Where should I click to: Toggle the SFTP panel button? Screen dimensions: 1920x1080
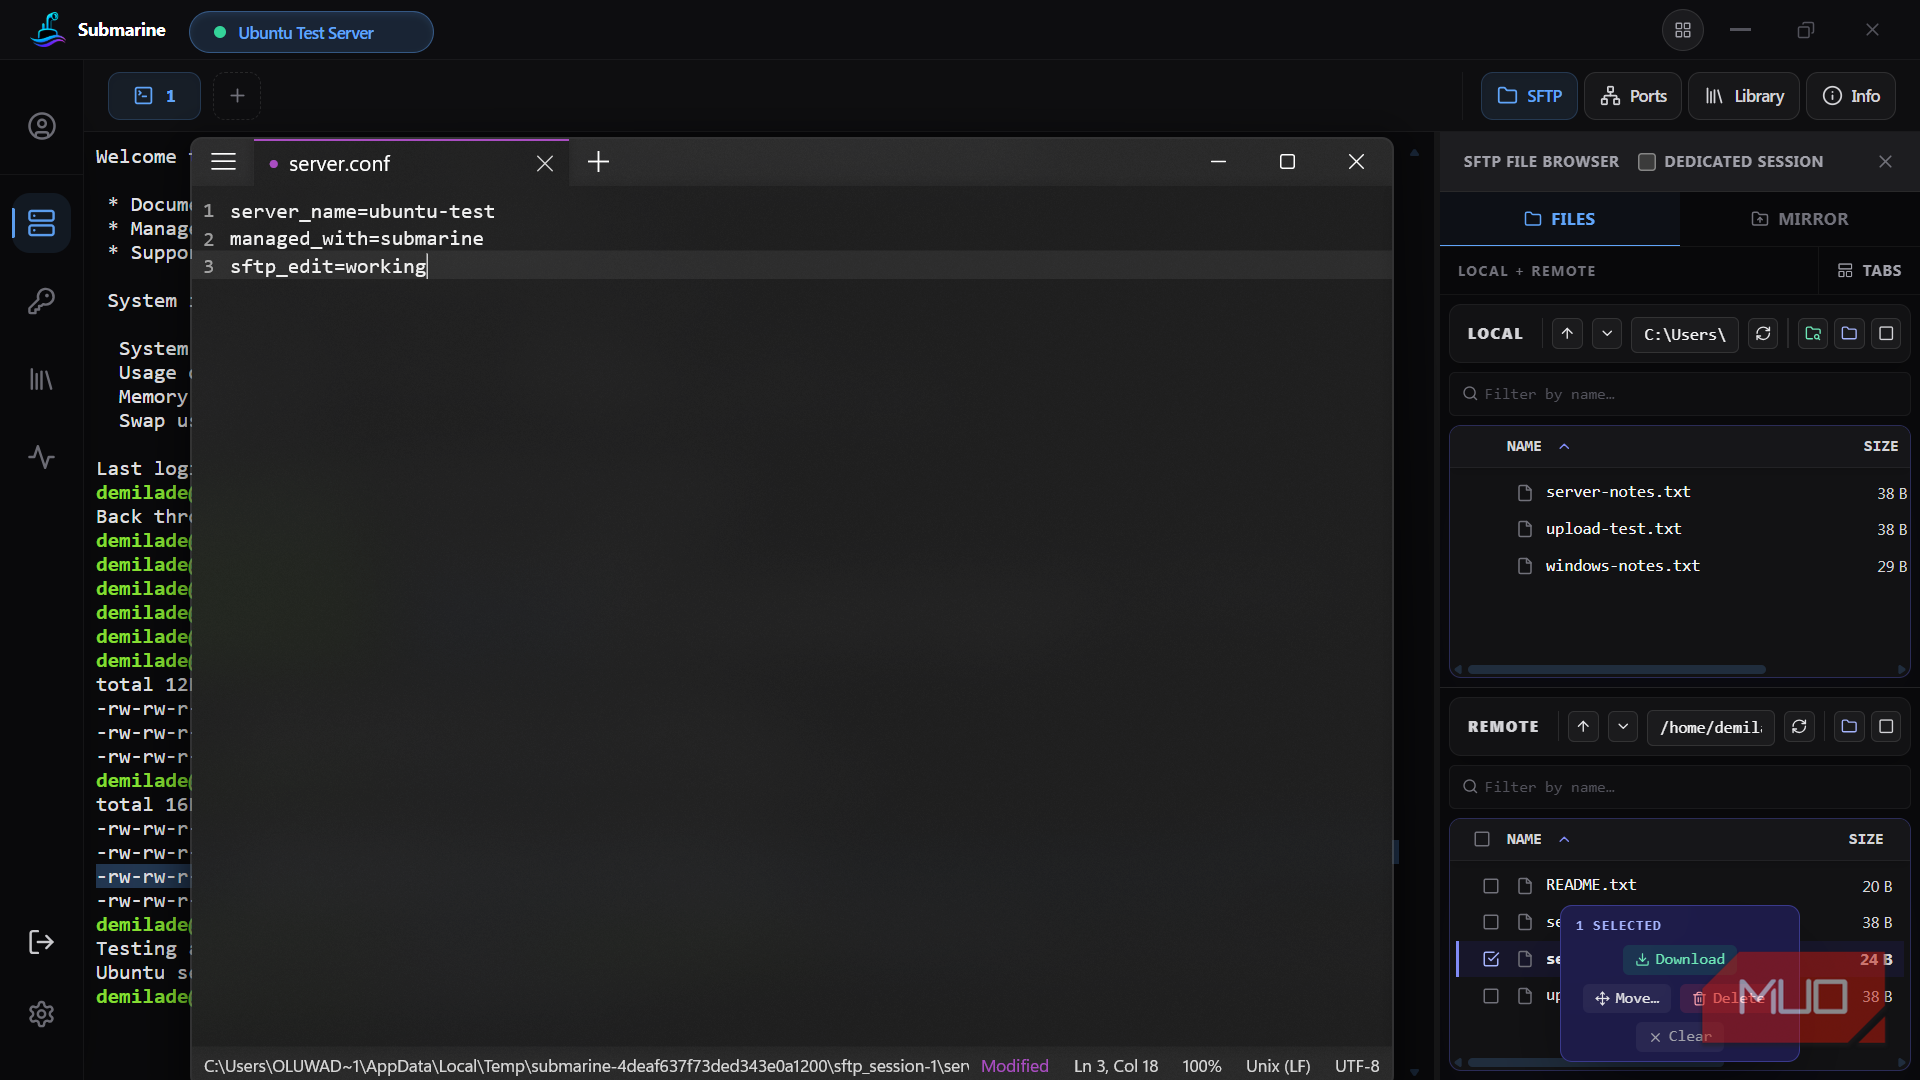1529,96
